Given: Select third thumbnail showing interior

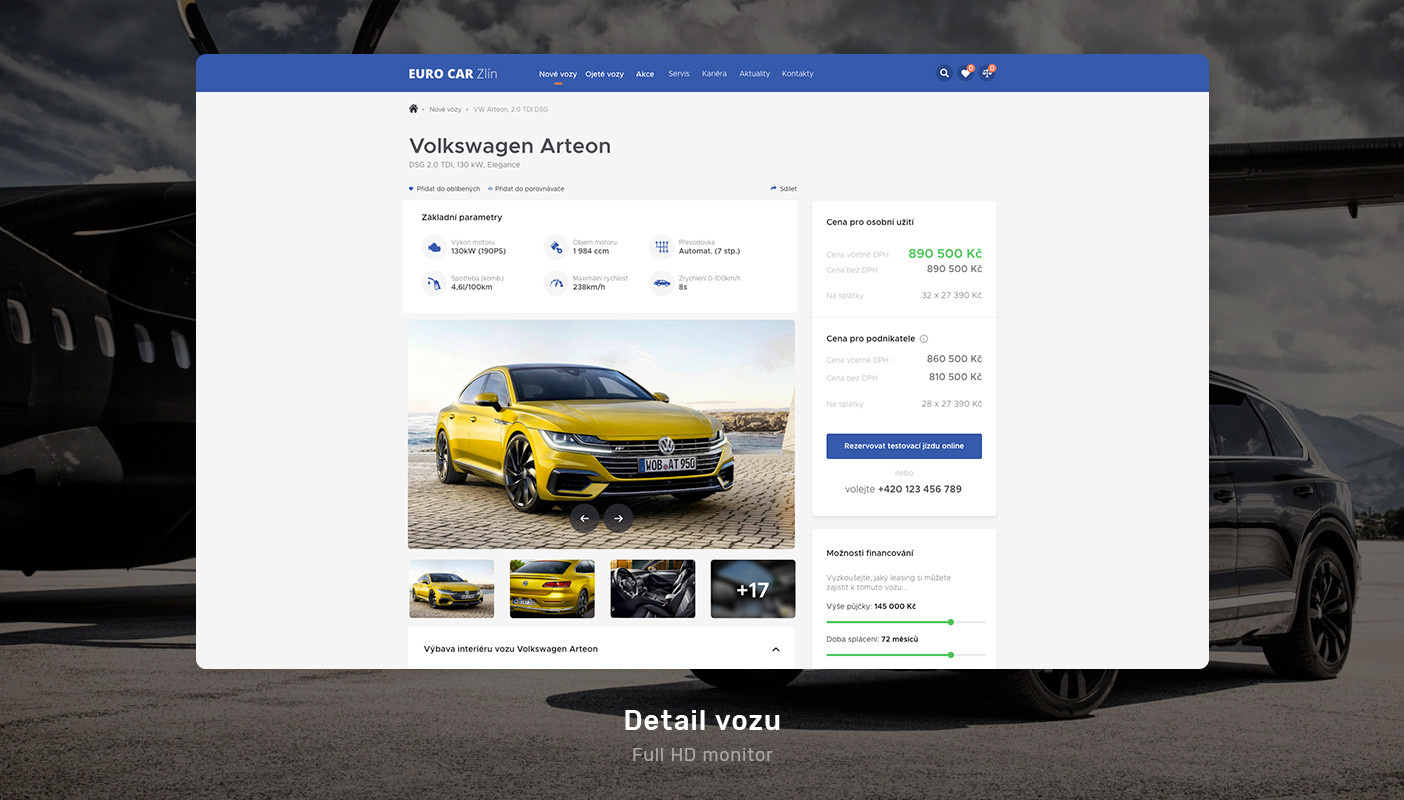Looking at the screenshot, I should (x=653, y=589).
